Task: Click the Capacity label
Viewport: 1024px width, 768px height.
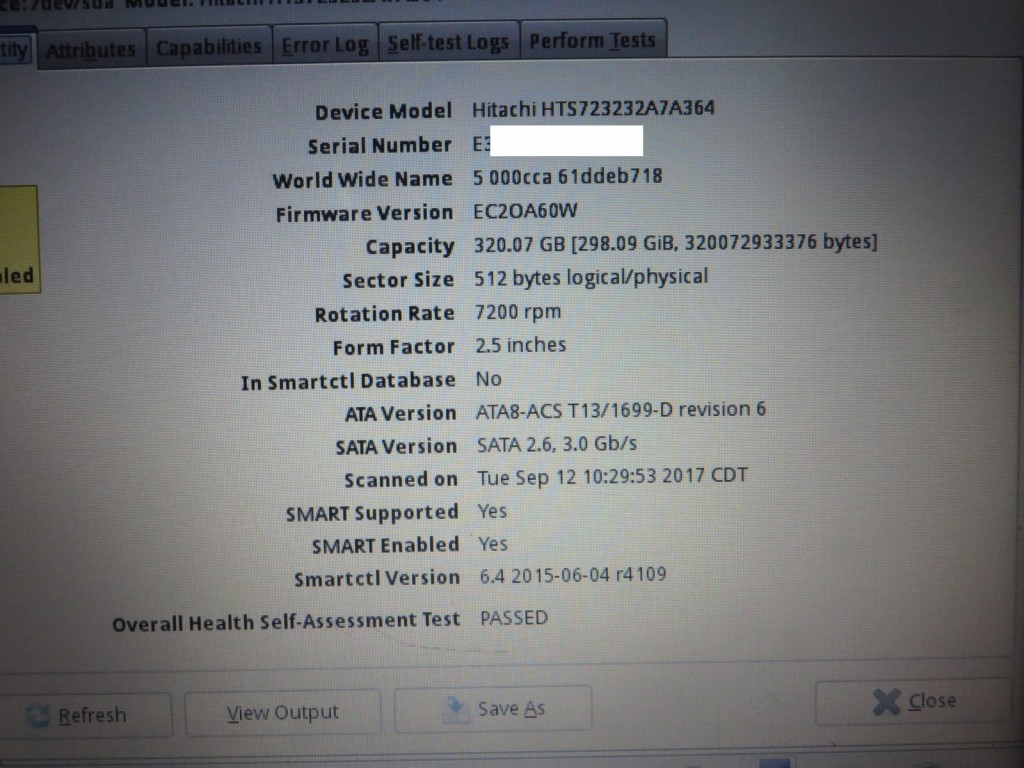Action: pyautogui.click(x=409, y=247)
